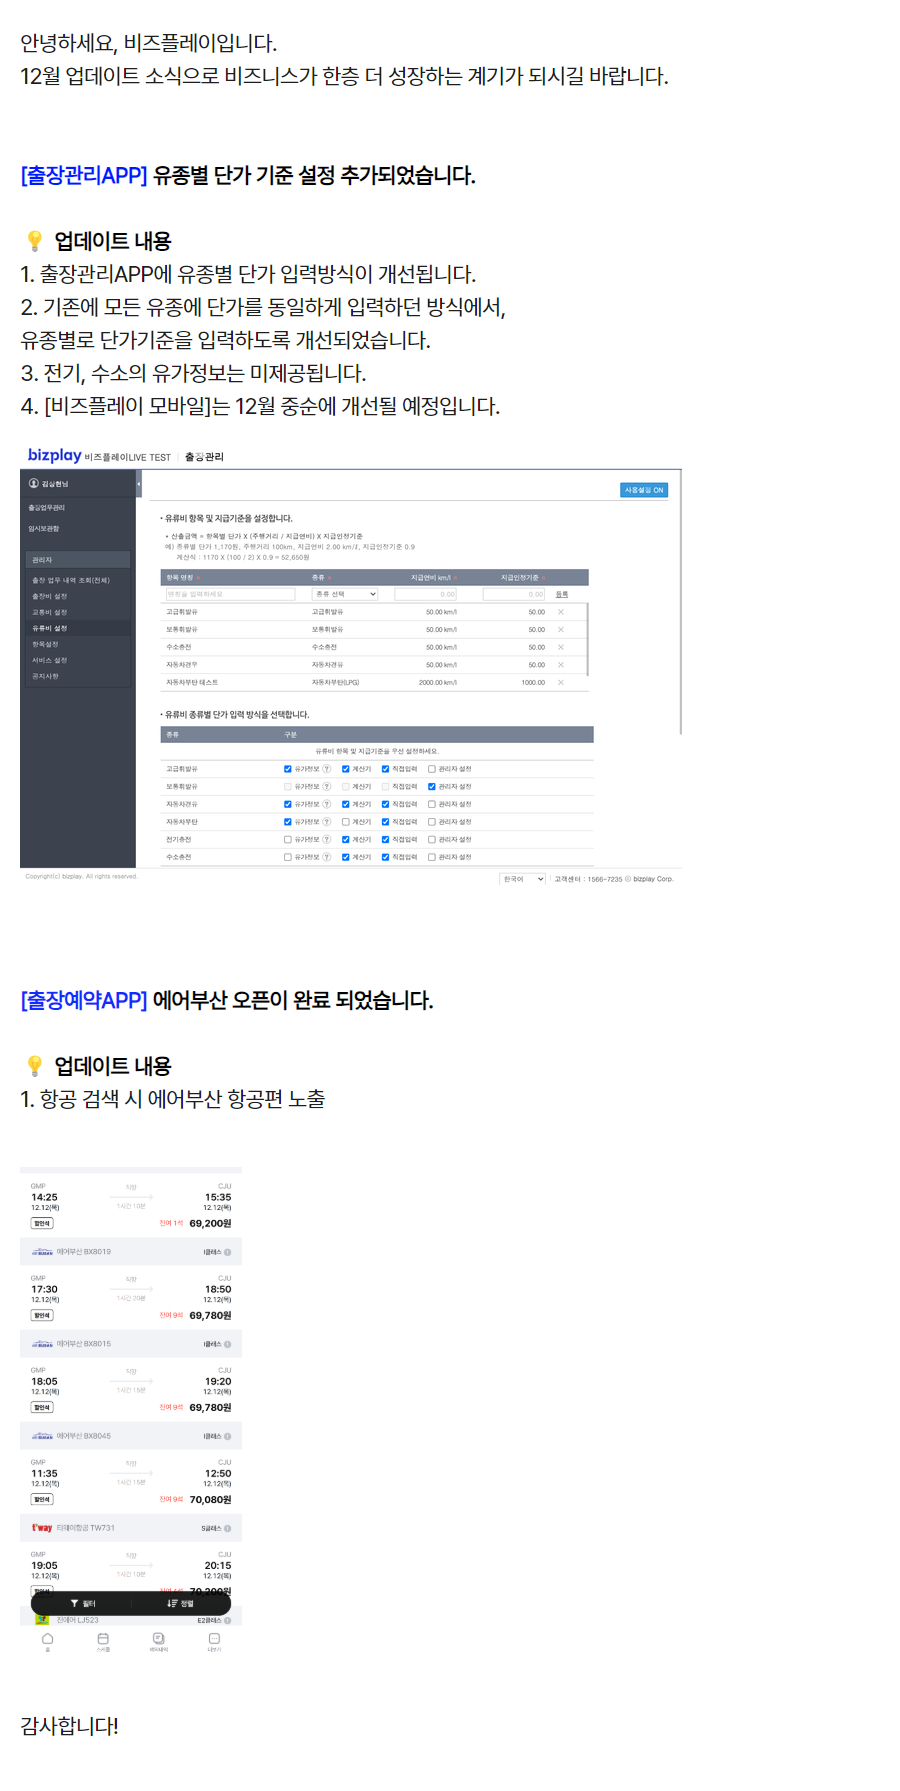Screen dimensions: 900x1791
Task: Select 교통비 설정 in the sidebar
Action: (50, 612)
